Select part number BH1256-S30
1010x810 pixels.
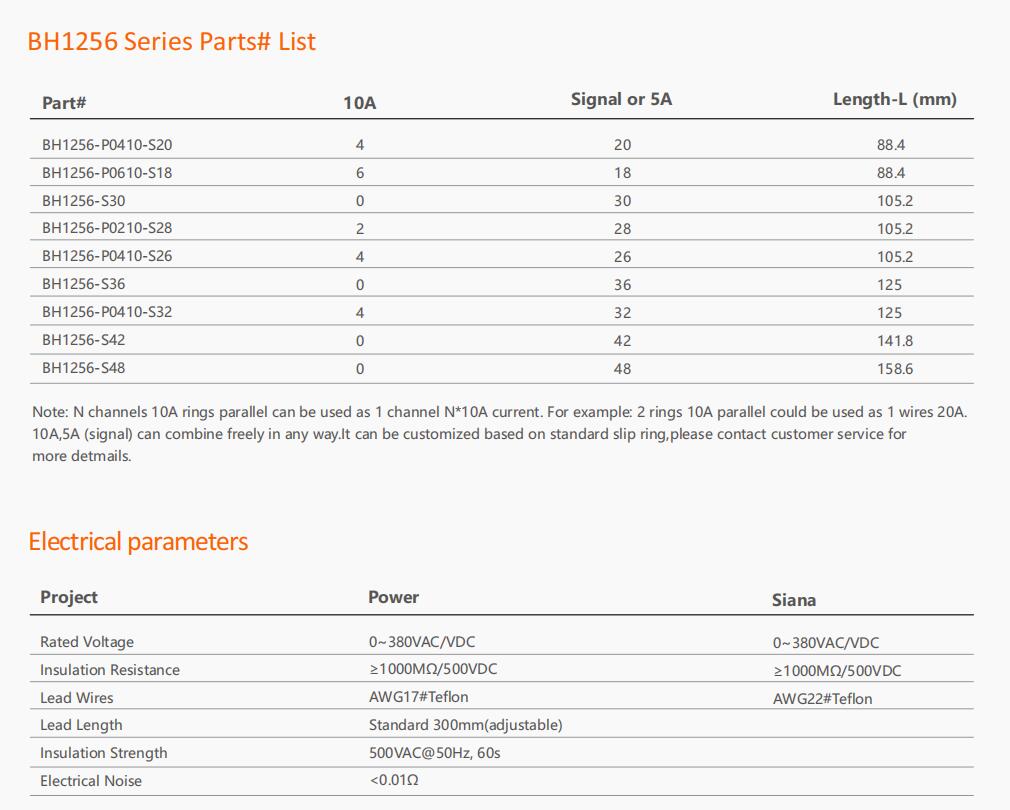click(84, 201)
